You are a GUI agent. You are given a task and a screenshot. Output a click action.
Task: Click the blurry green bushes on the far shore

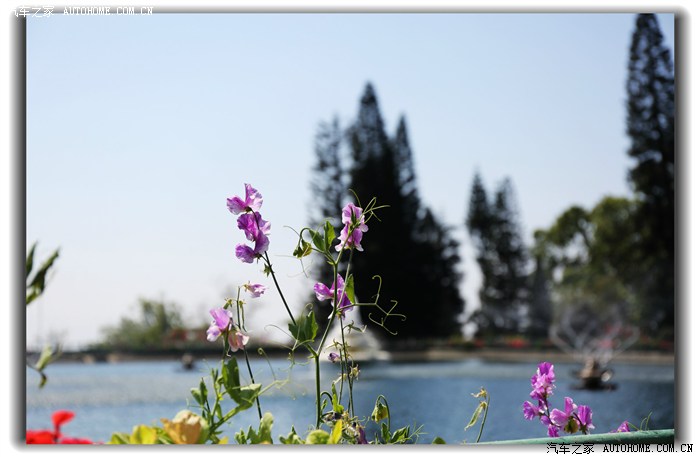tap(150, 325)
